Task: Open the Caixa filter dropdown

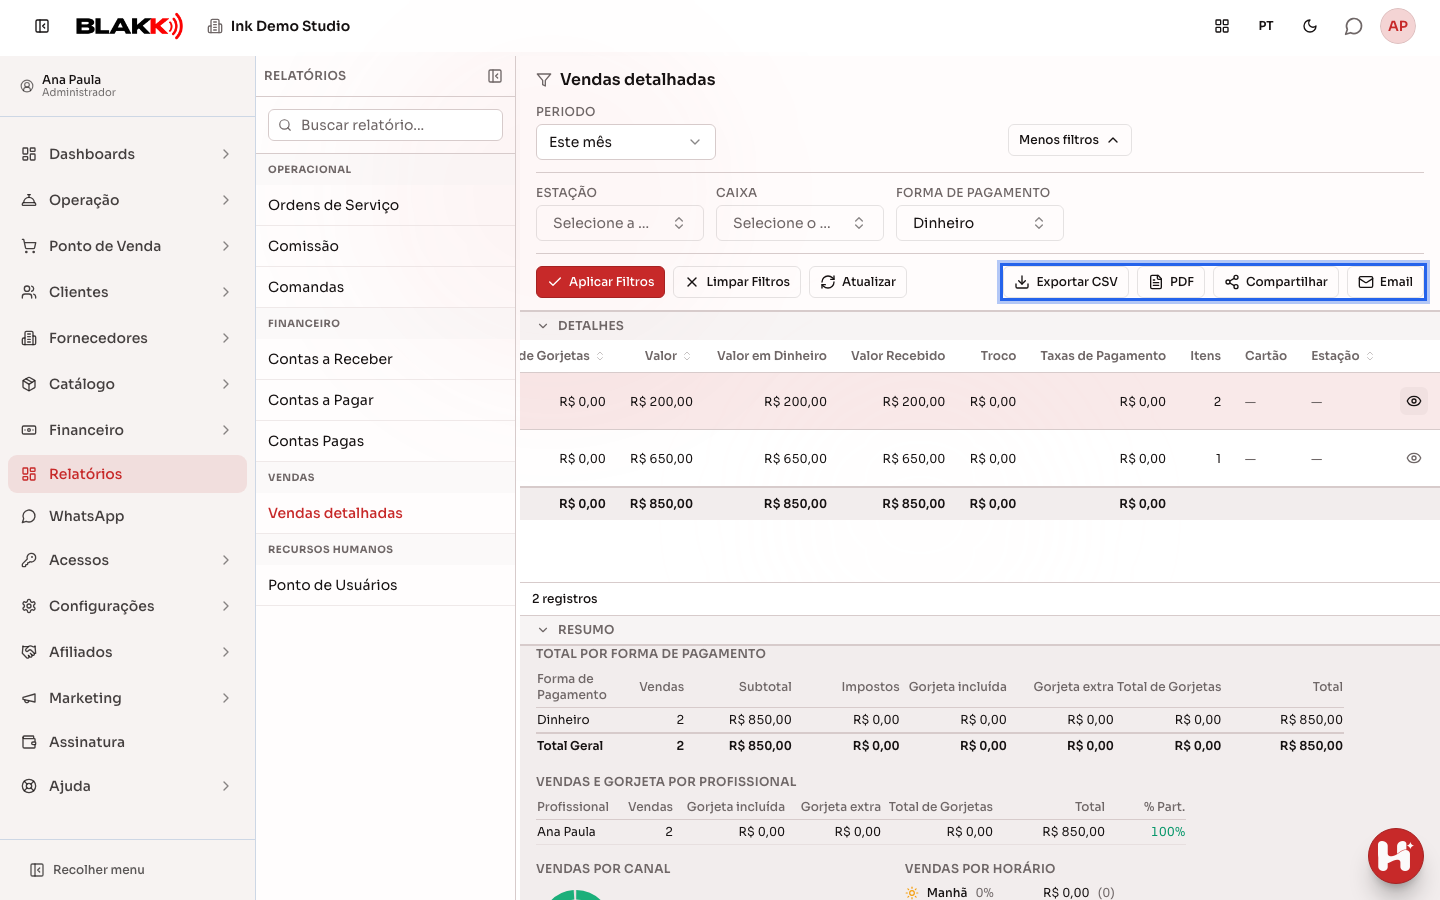Action: [800, 223]
